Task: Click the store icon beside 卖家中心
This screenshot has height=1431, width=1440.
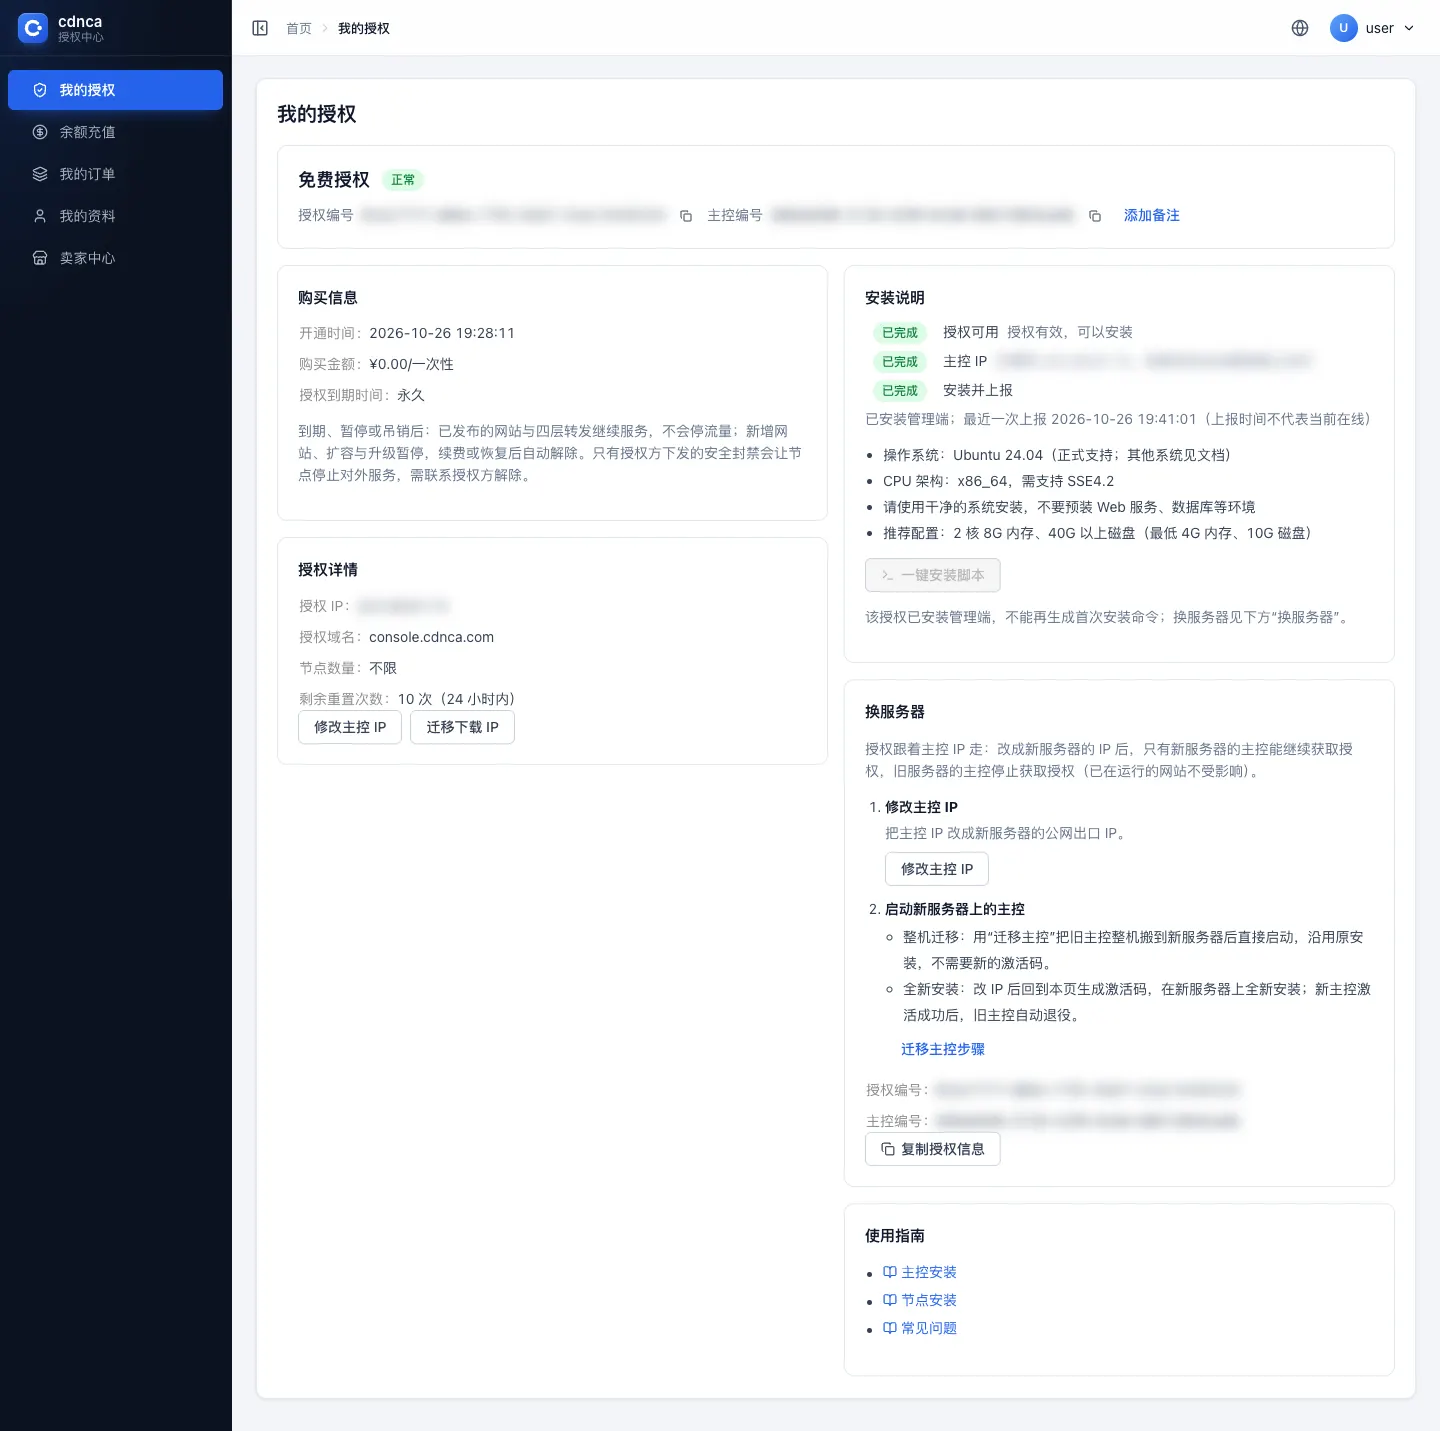Action: tap(40, 258)
